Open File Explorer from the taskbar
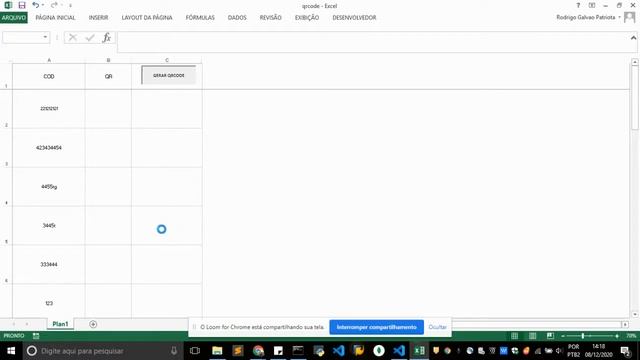Image resolution: width=640 pixels, height=360 pixels. pos(217,351)
